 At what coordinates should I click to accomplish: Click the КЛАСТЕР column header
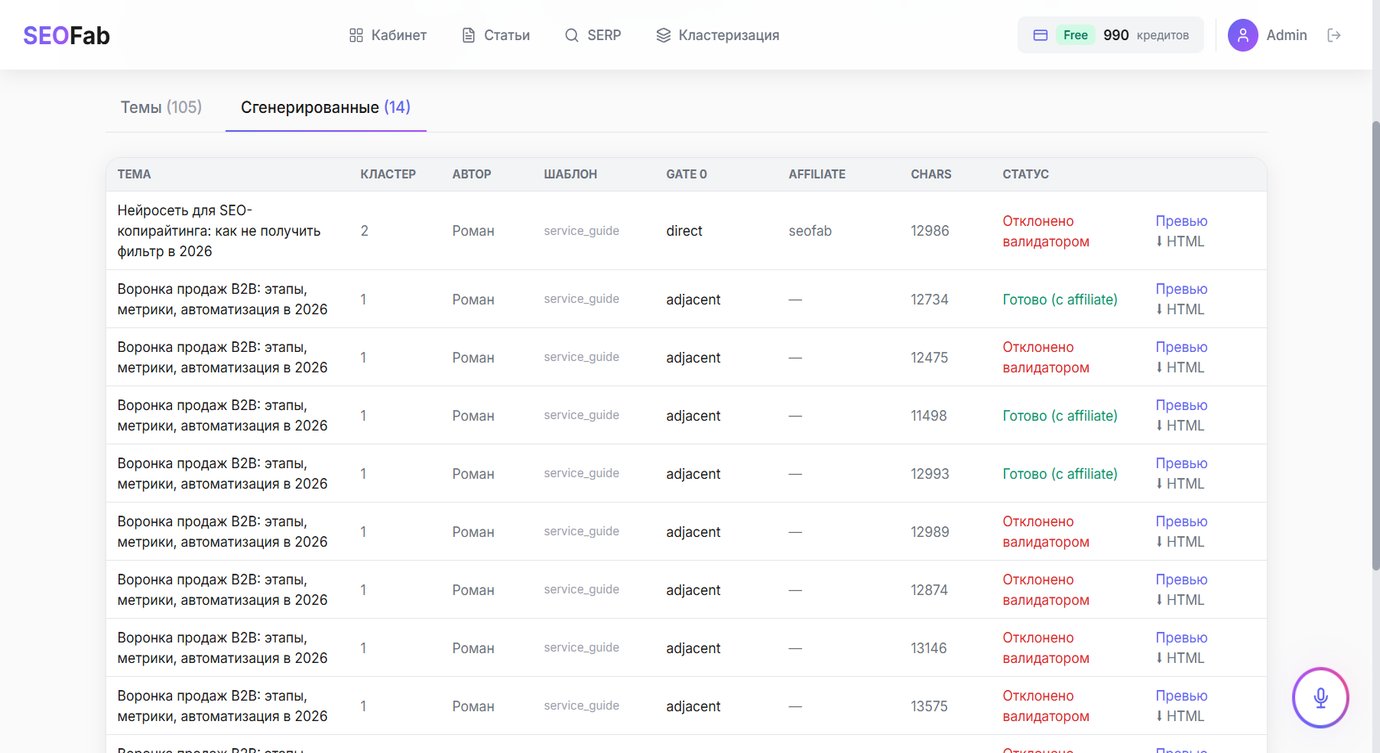[388, 174]
